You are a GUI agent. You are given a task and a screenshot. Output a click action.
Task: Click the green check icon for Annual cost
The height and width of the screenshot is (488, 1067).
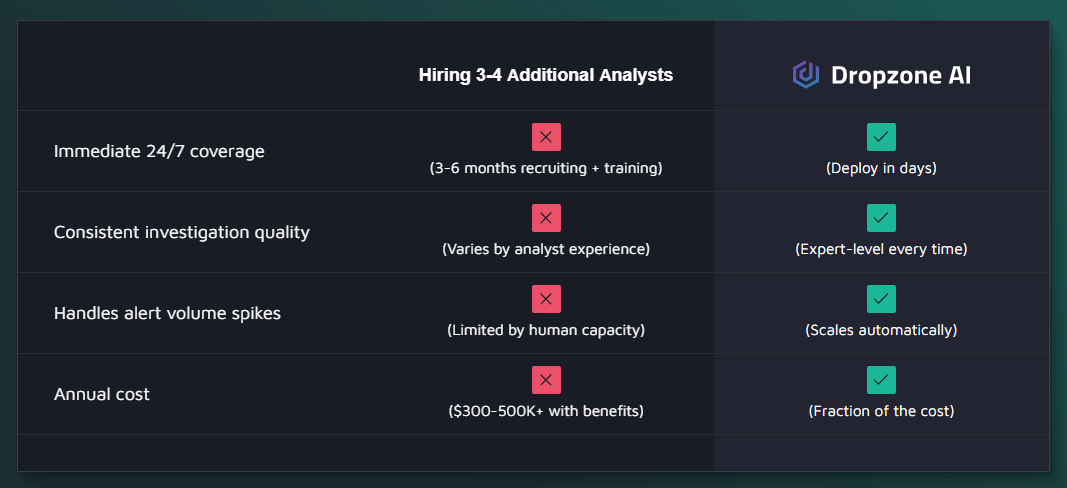pyautogui.click(x=881, y=380)
